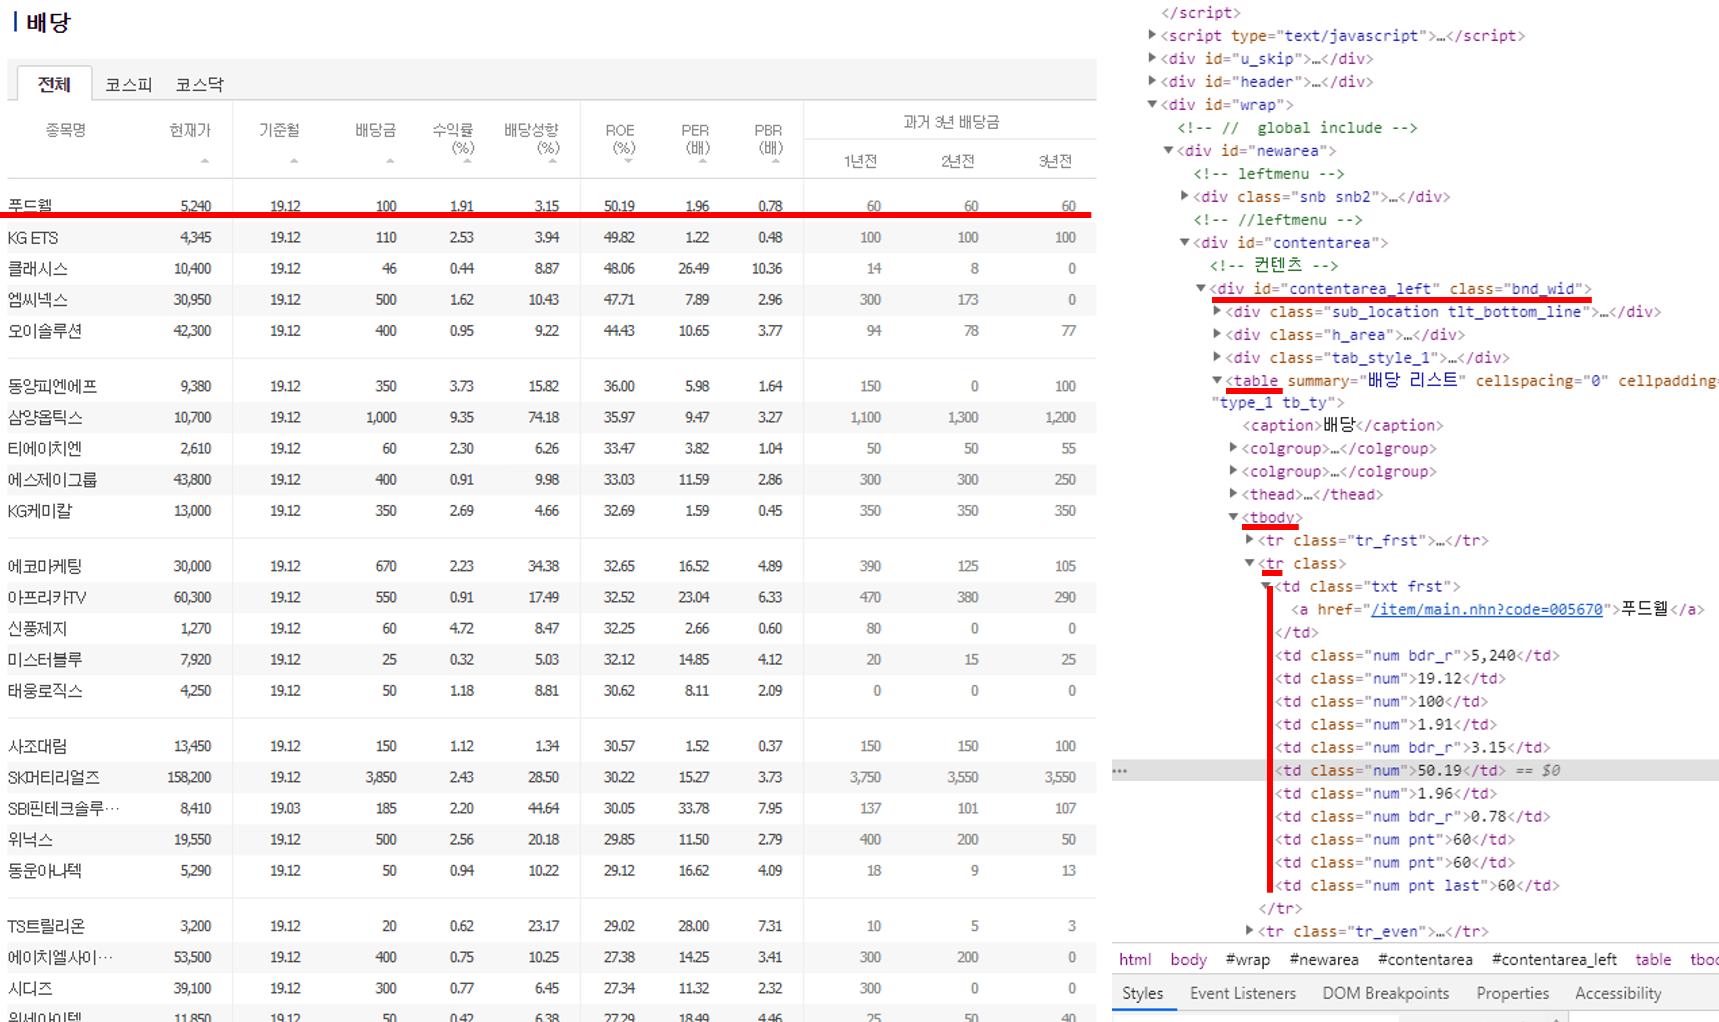Select #wrap in the breadcrumb bar
This screenshot has width=1719, height=1022.
(1247, 959)
